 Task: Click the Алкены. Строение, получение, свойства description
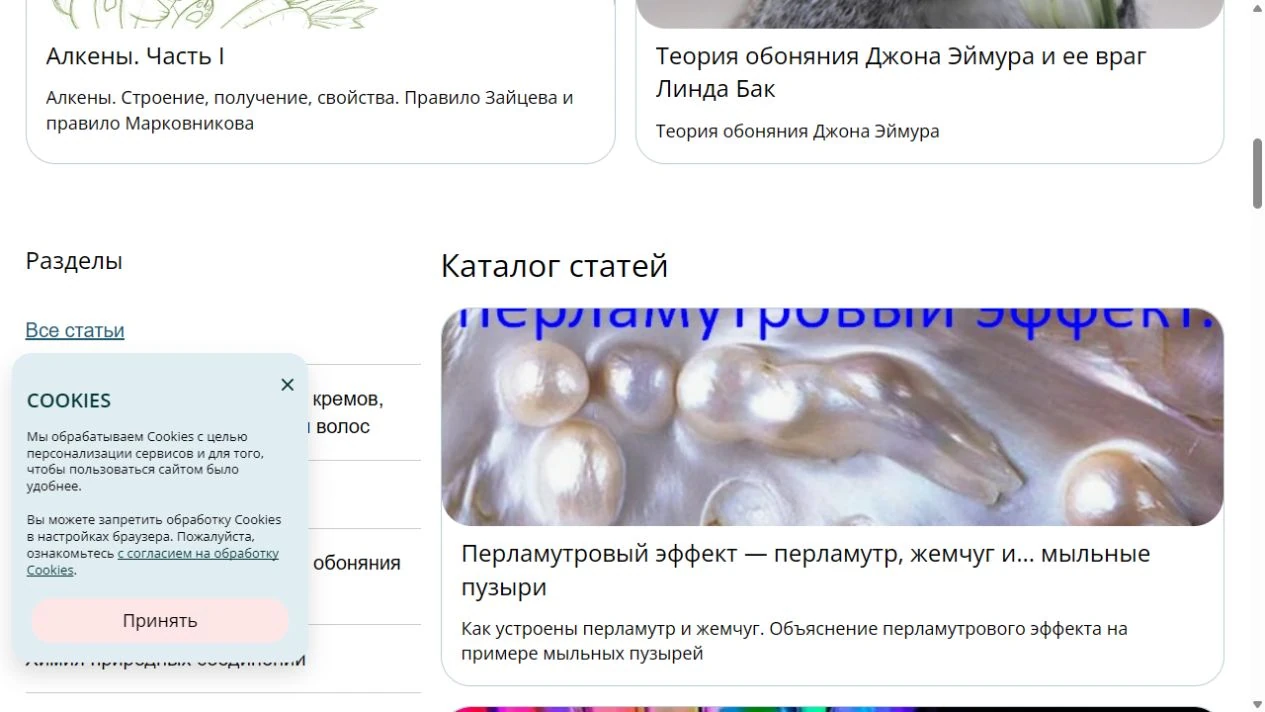[310, 111]
